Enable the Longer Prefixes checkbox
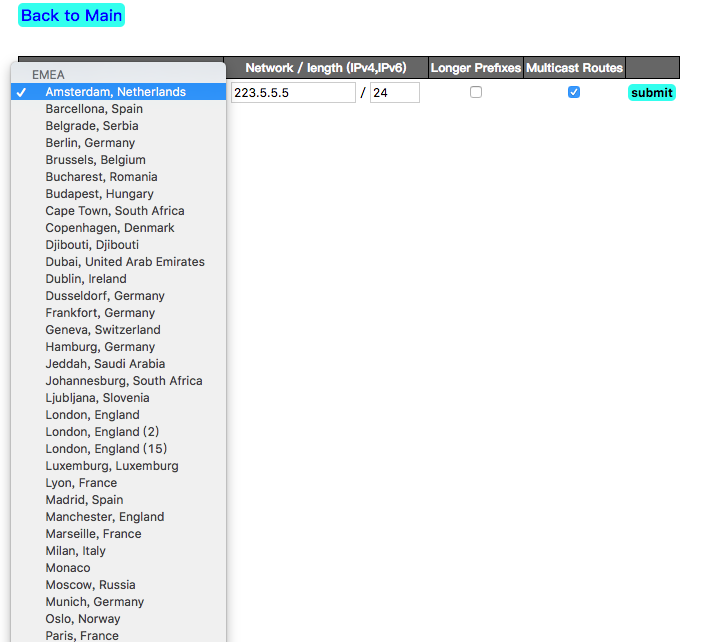Viewport: 701px width, 642px height. click(476, 92)
